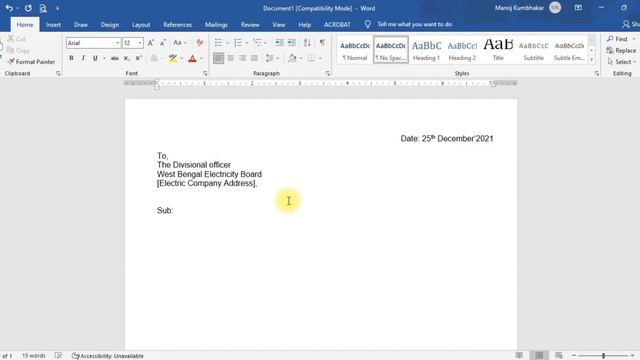Apply the Title style

(498, 50)
